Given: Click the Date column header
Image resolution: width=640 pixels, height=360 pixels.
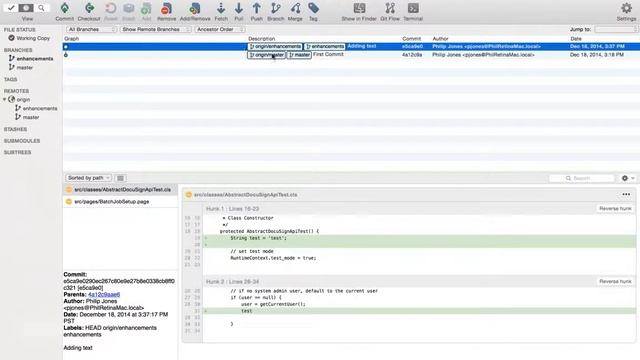Looking at the screenshot, I should point(576,39).
